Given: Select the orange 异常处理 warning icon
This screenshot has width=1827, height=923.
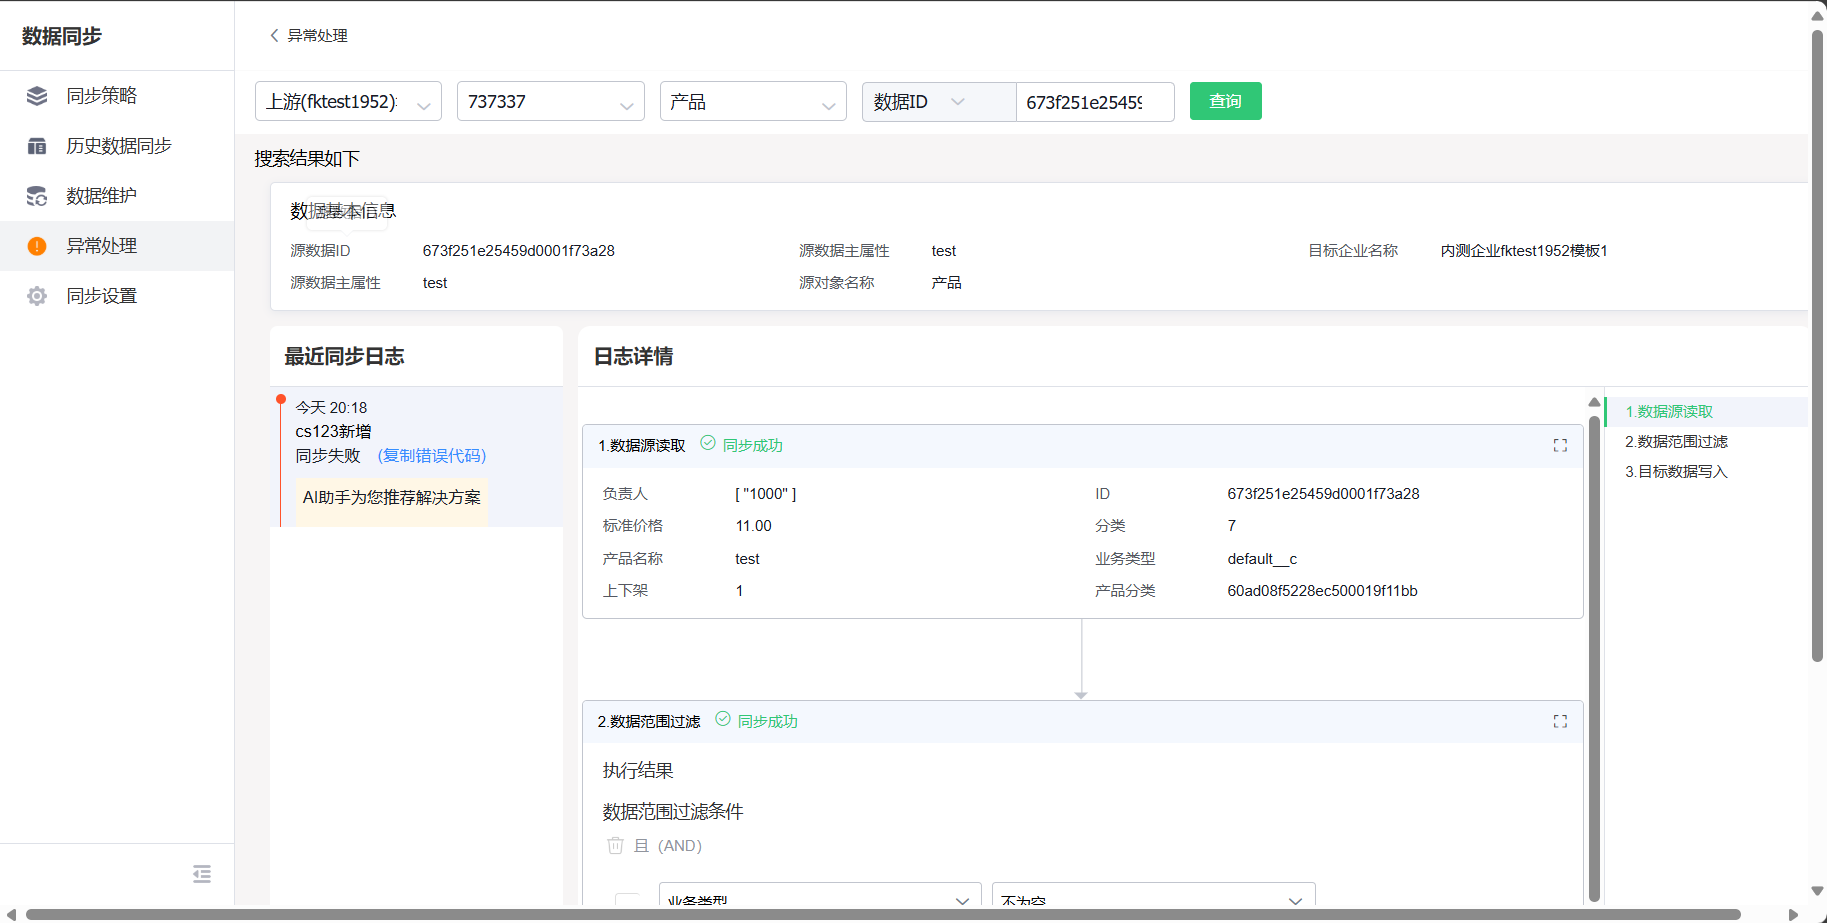Looking at the screenshot, I should [37, 245].
